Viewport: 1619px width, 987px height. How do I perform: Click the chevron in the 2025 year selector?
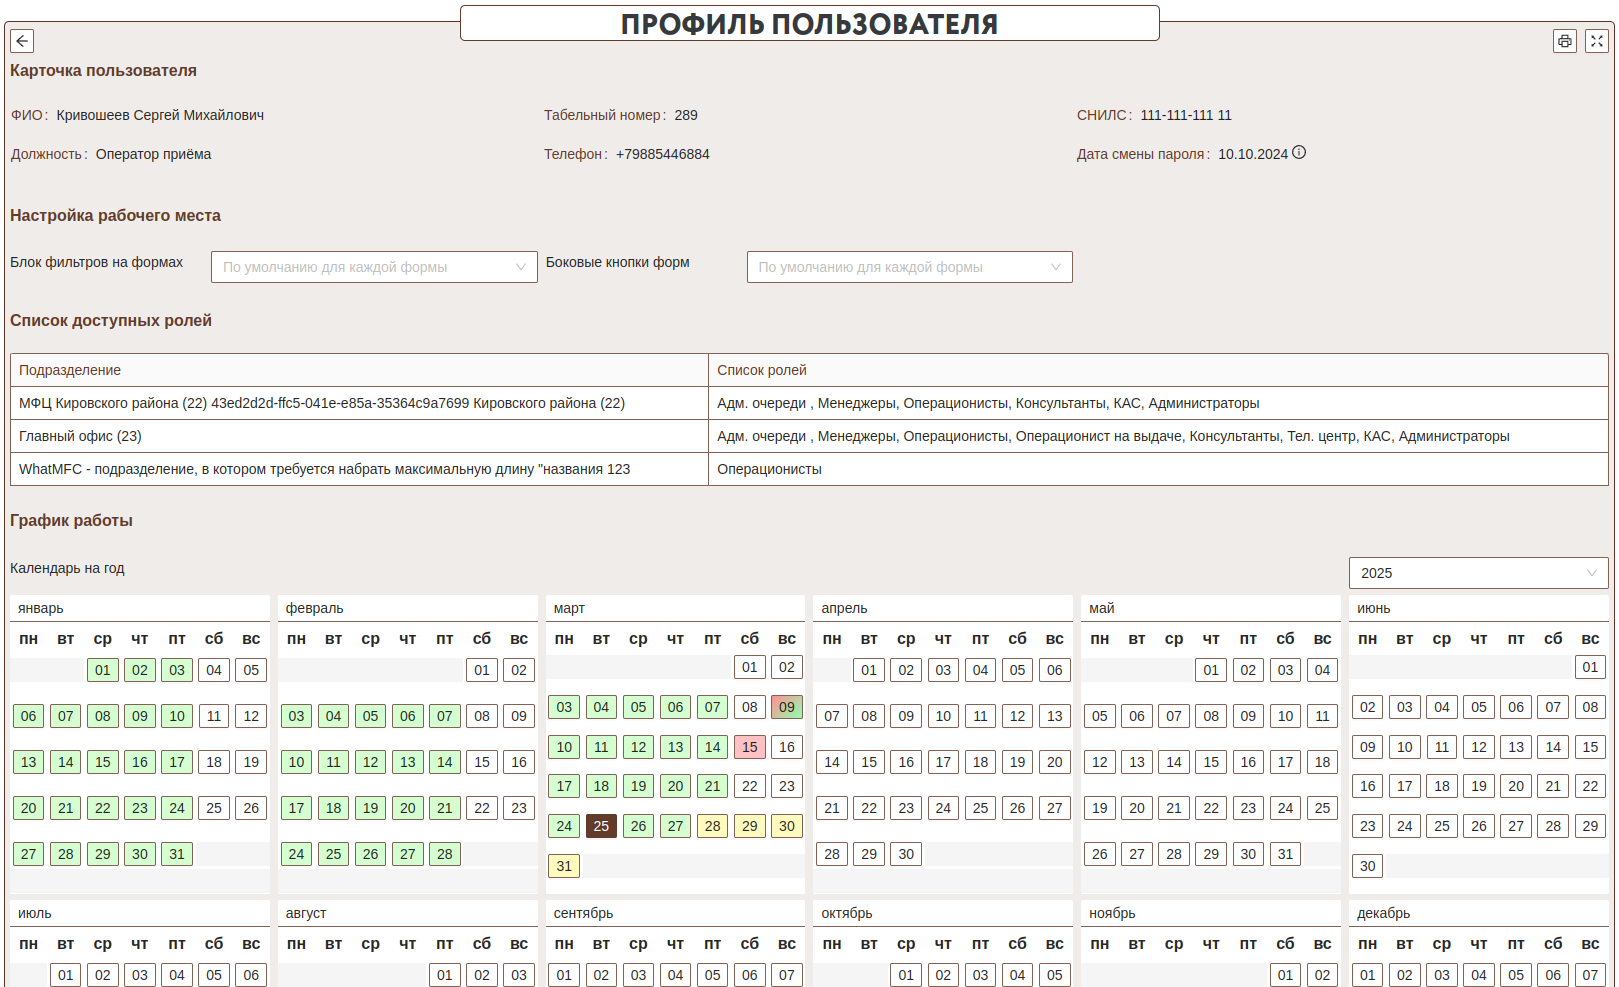coord(1591,573)
